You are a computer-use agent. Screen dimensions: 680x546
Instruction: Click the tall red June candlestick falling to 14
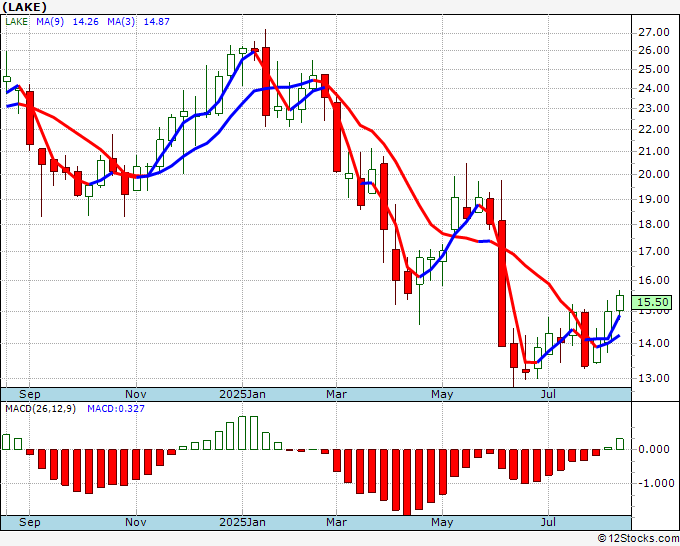(502, 283)
